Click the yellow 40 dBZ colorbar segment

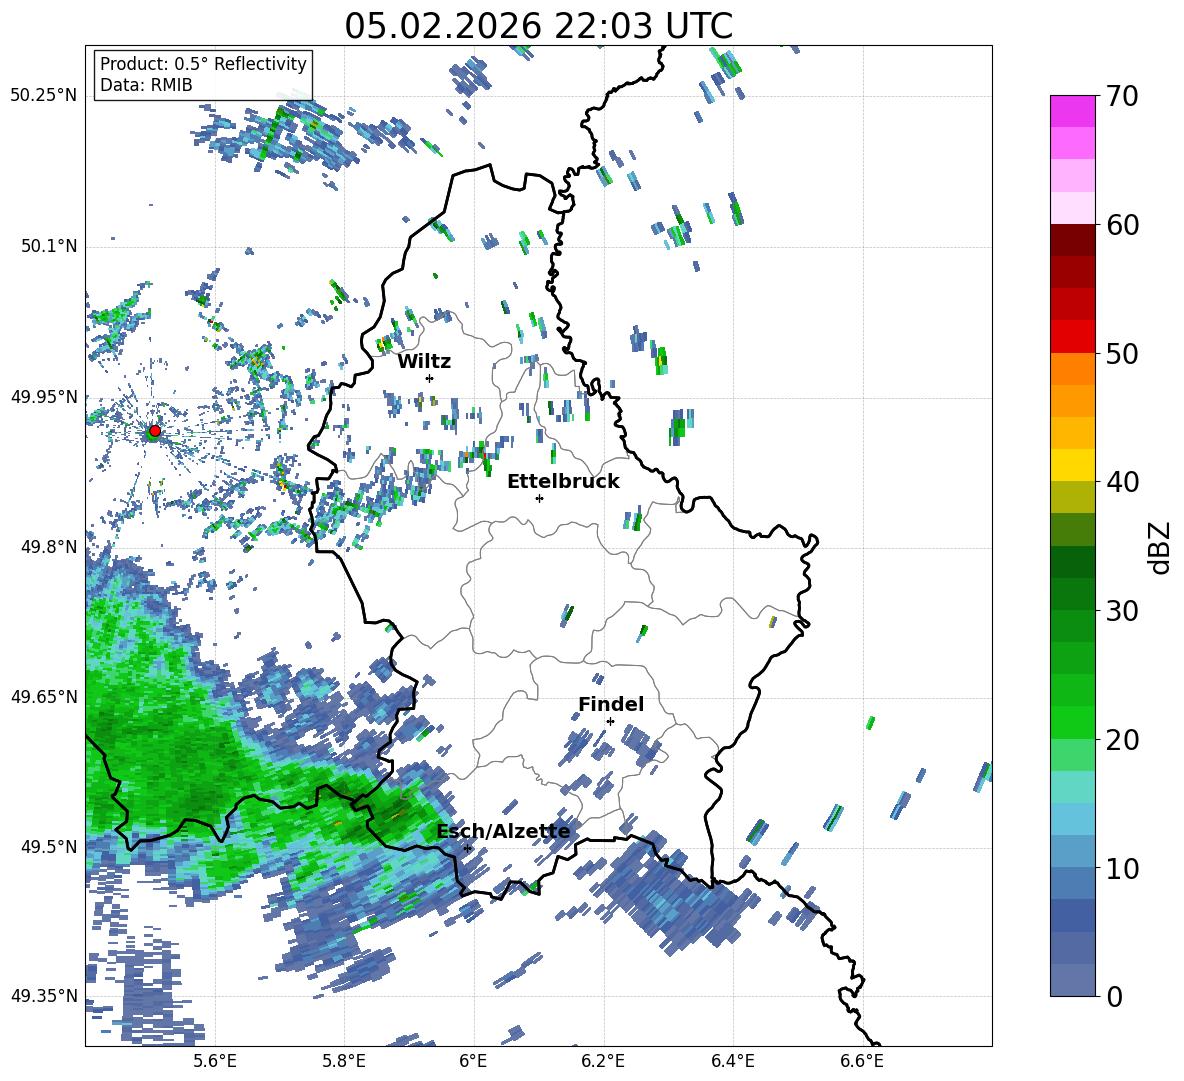1072,466
